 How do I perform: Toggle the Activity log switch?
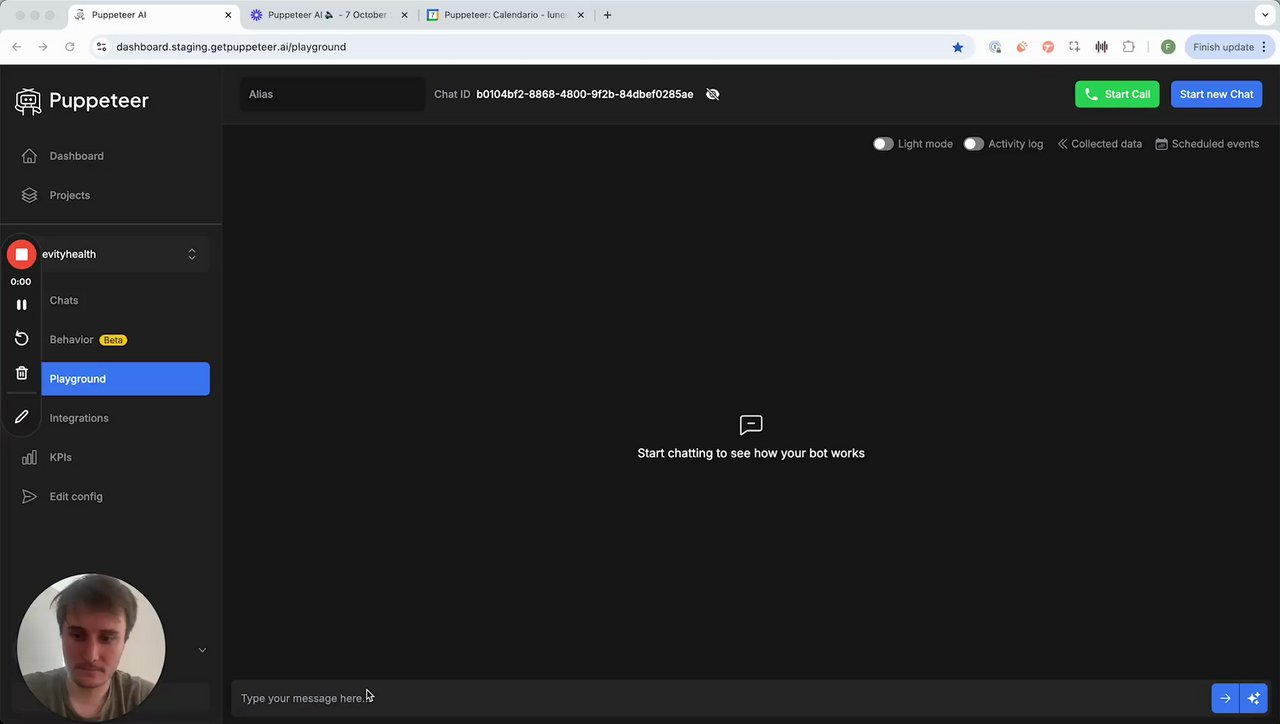pos(974,144)
